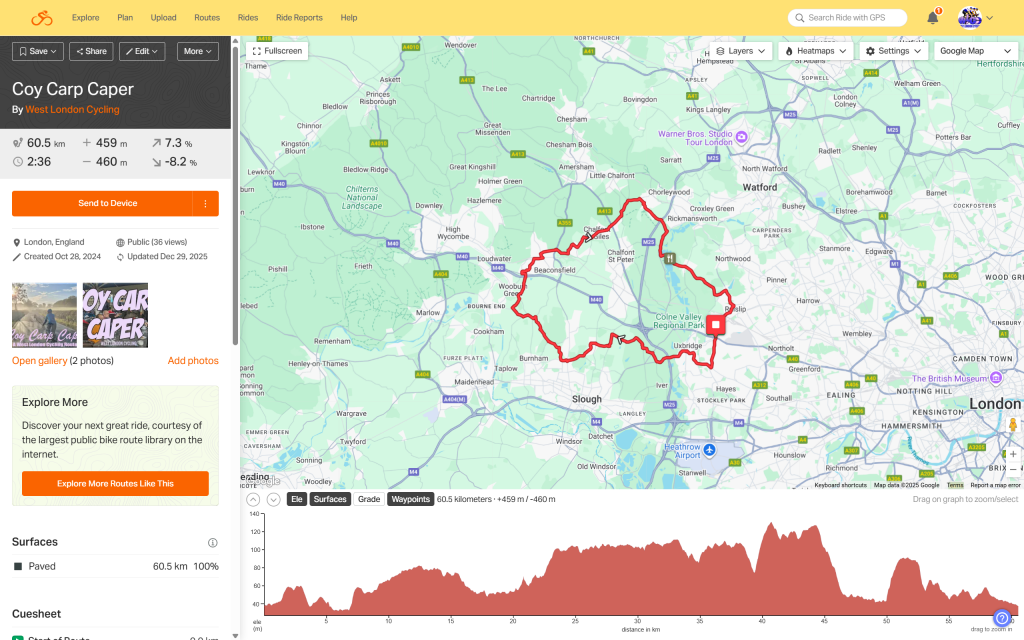Open the Routes menu
The width and height of the screenshot is (1024, 640).
pyautogui.click(x=207, y=18)
